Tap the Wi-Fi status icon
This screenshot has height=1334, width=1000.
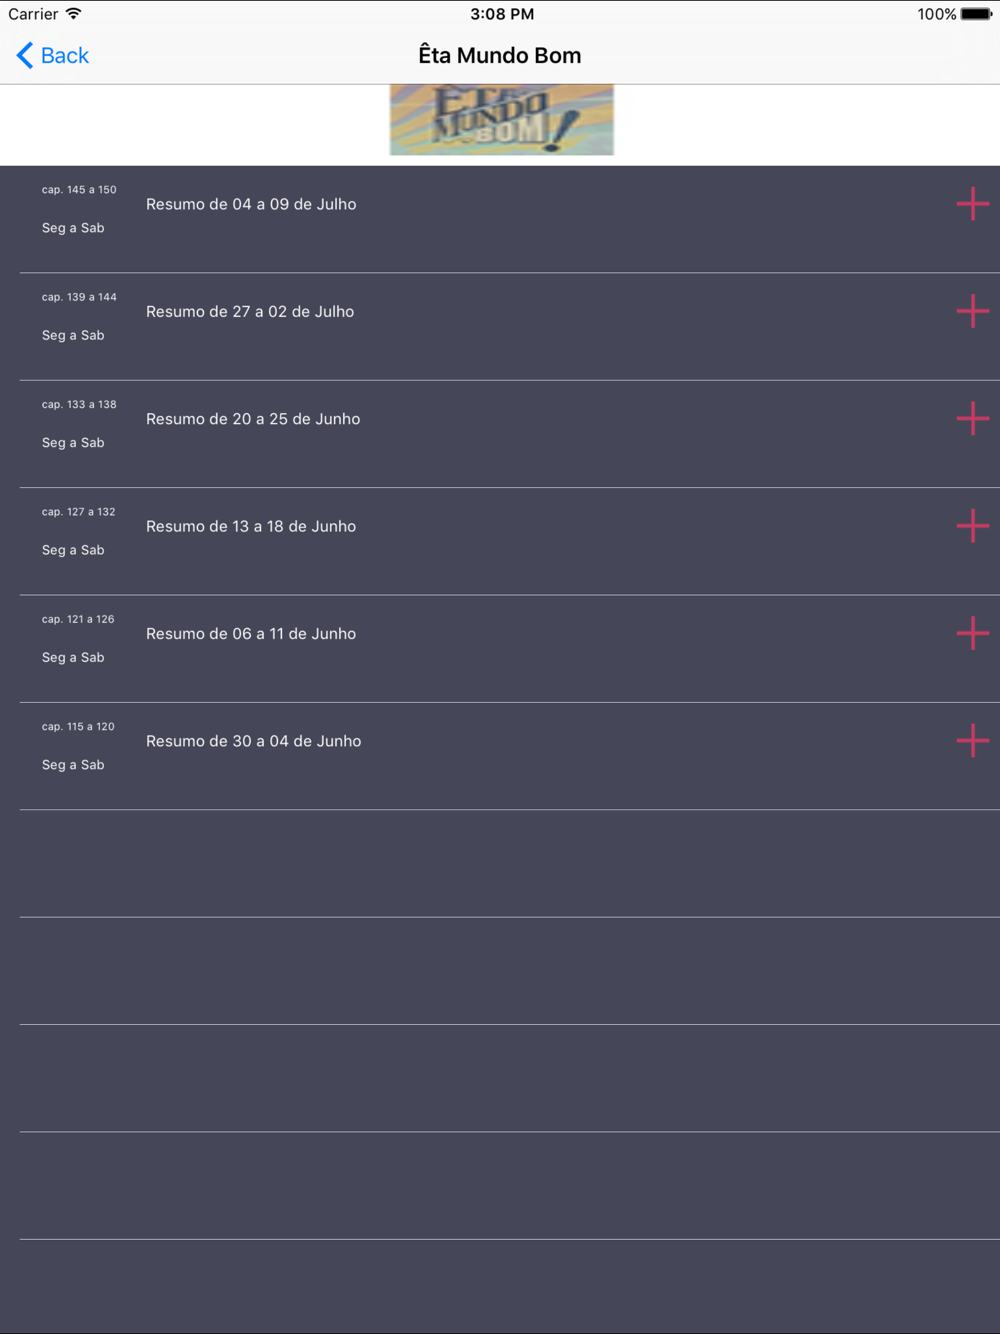74,14
